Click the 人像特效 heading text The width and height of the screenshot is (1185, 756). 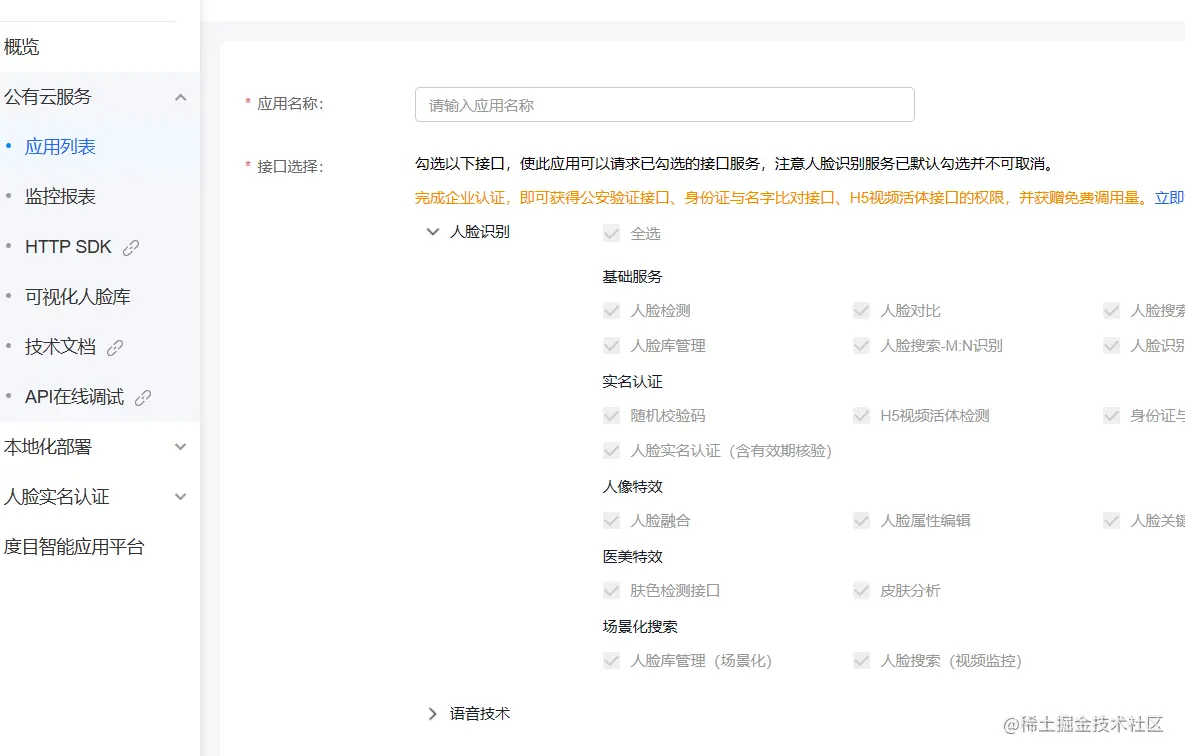pos(633,487)
